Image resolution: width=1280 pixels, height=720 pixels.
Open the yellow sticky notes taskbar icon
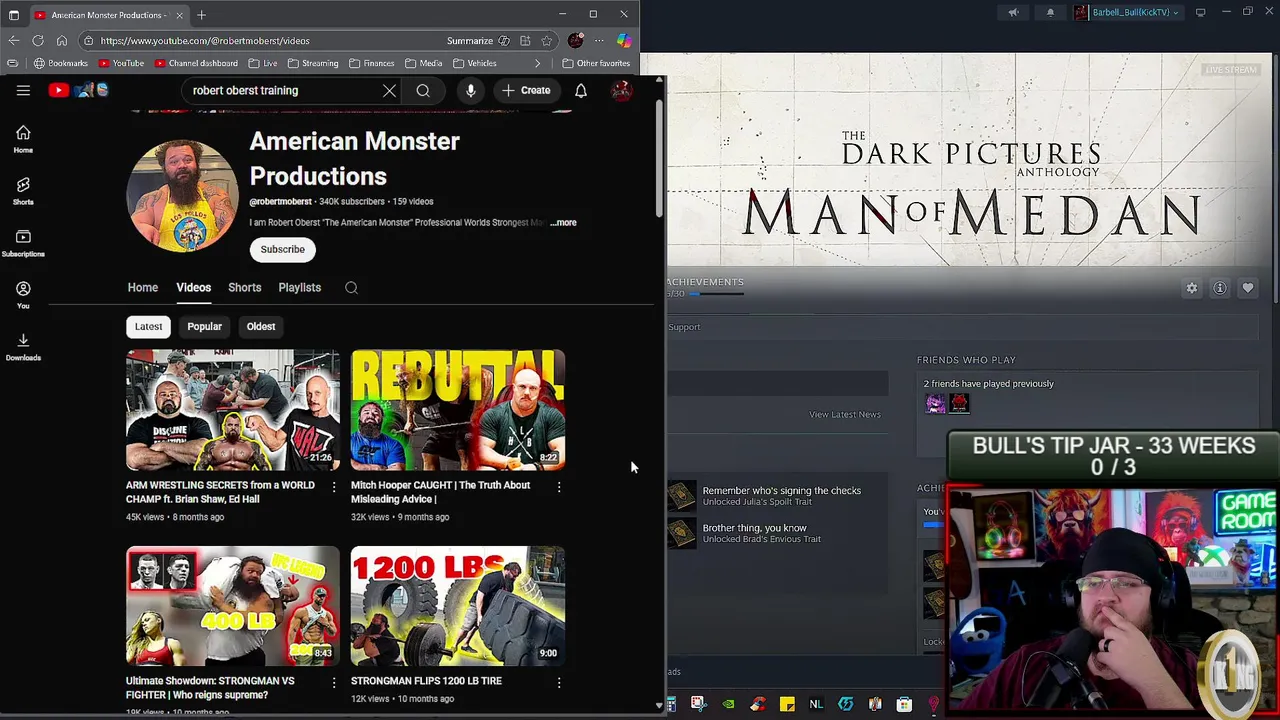[787, 704]
